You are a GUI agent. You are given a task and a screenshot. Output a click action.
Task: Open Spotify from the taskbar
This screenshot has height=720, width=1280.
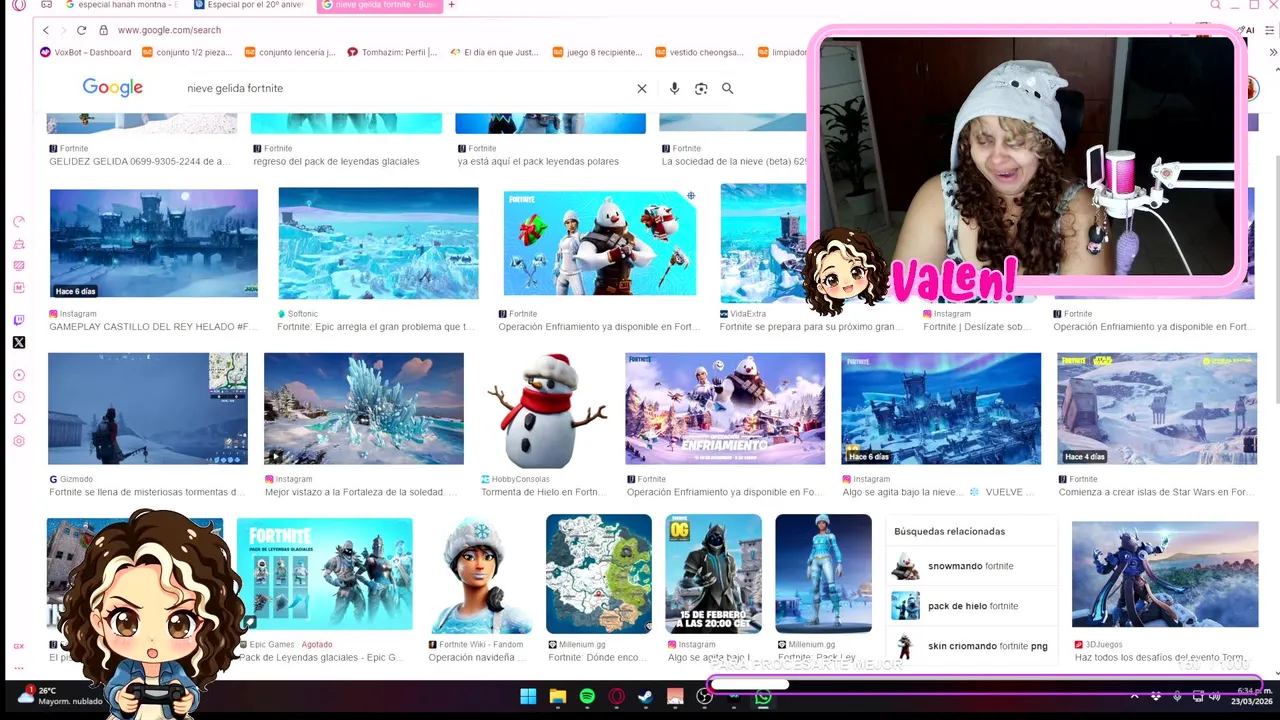[587, 697]
